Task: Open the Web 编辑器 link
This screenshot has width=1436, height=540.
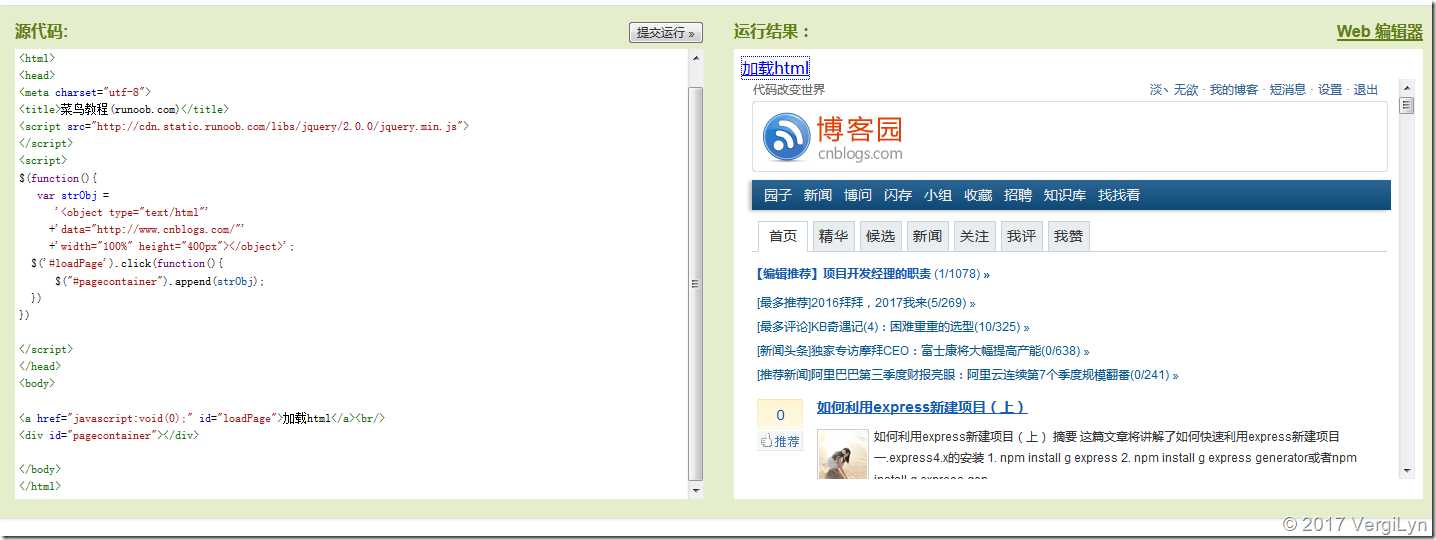Action: point(1379,32)
